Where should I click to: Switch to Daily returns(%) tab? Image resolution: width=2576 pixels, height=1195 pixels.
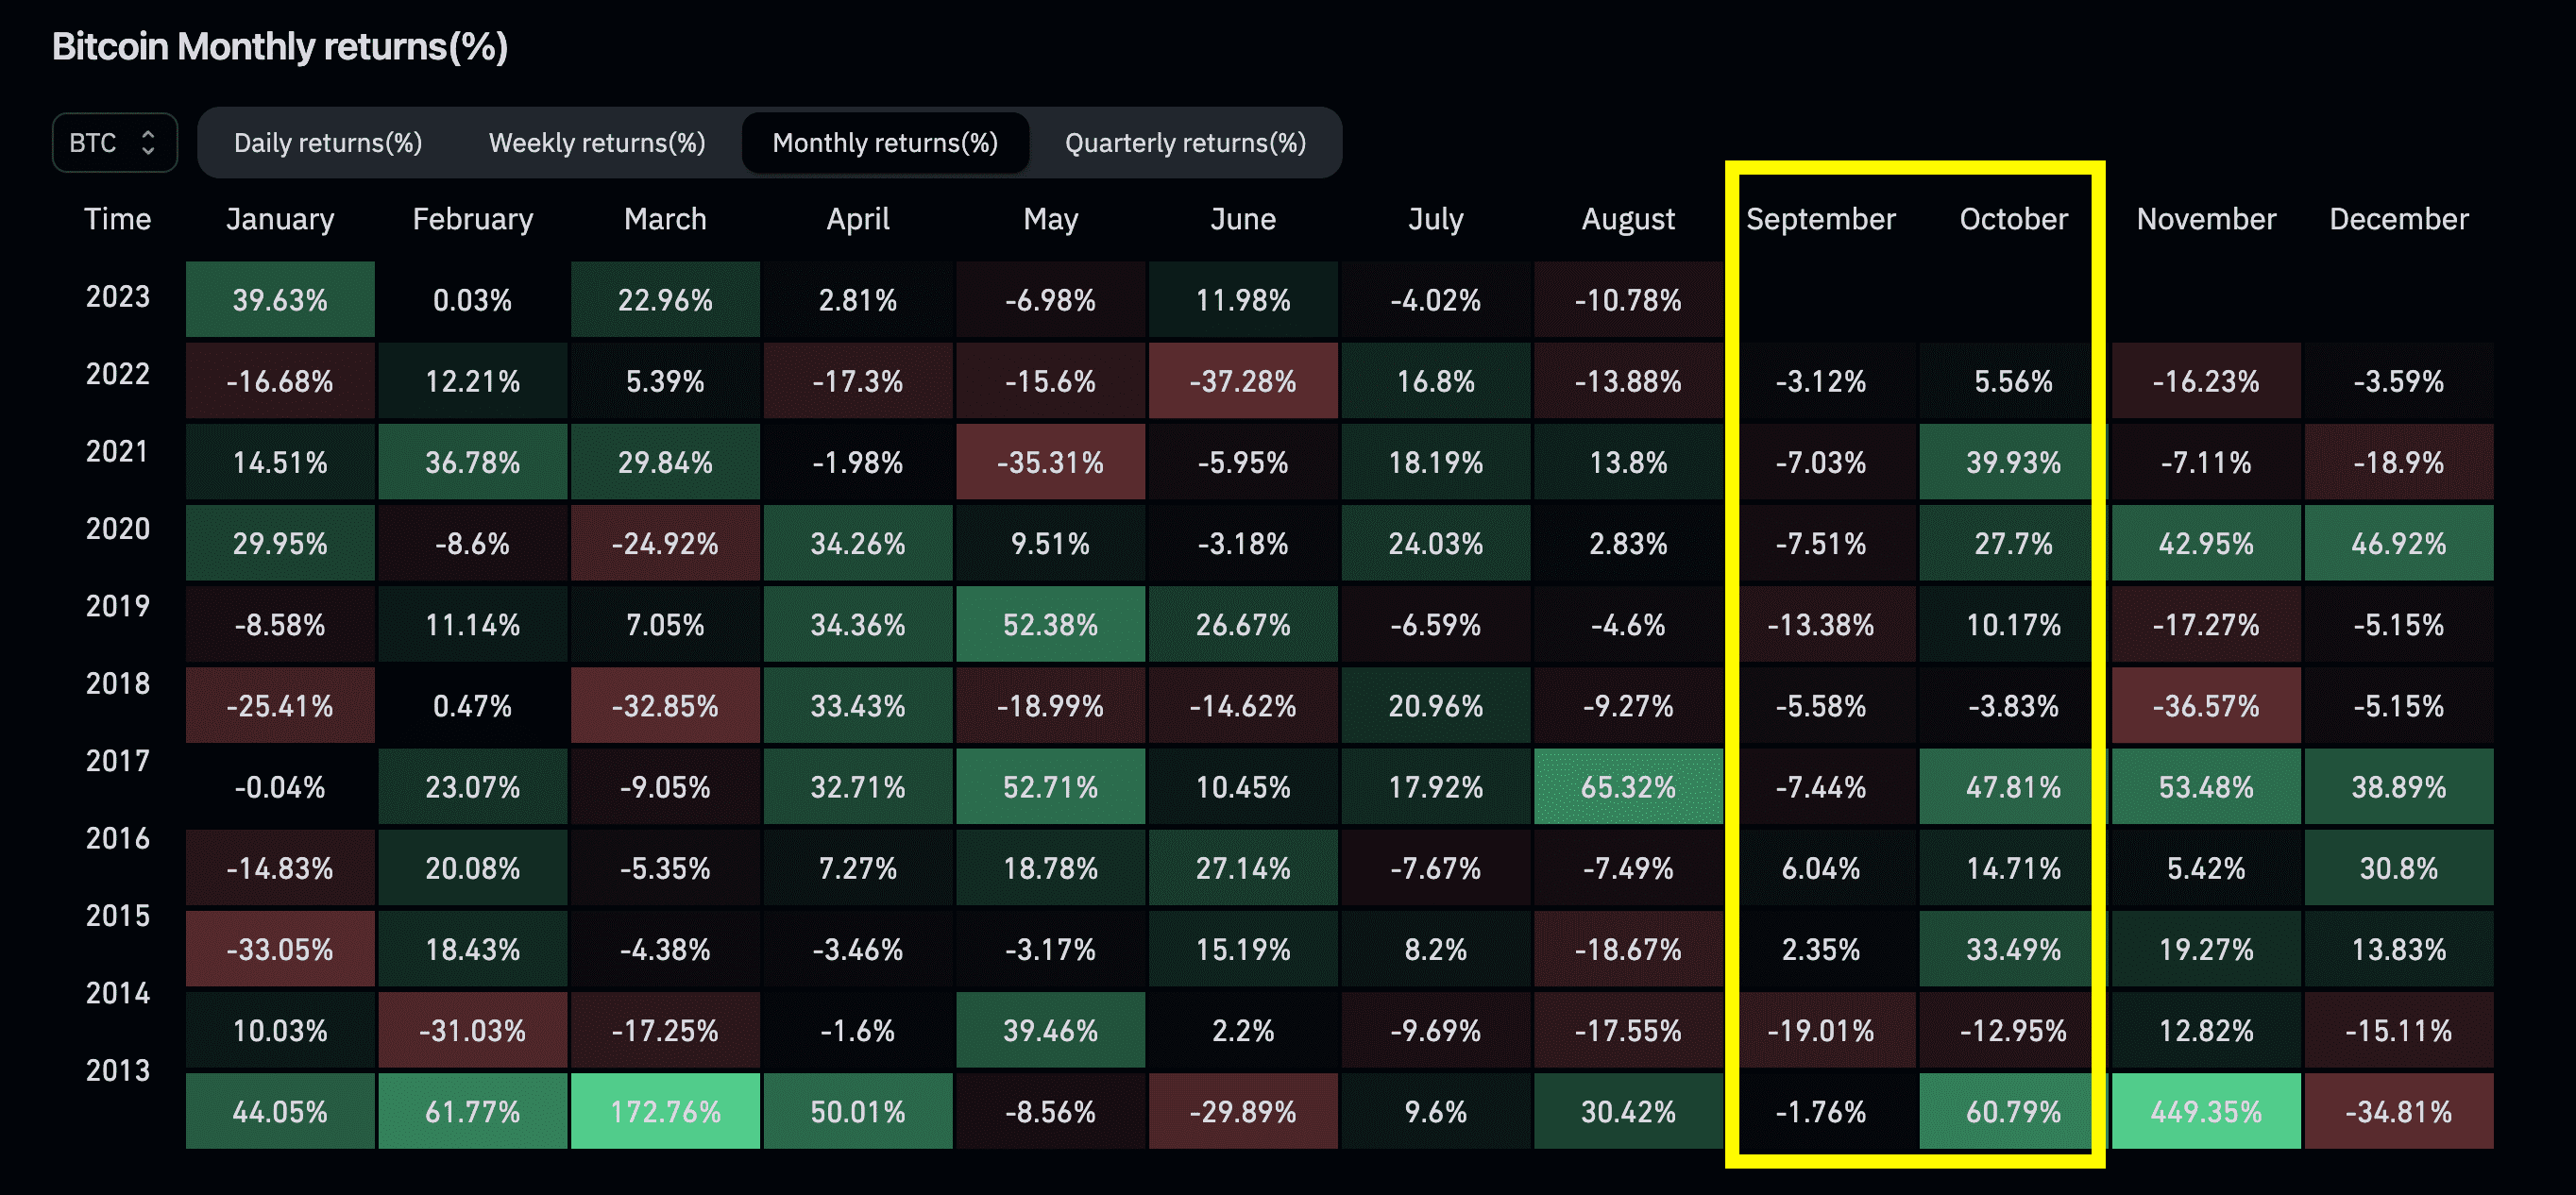coord(328,143)
